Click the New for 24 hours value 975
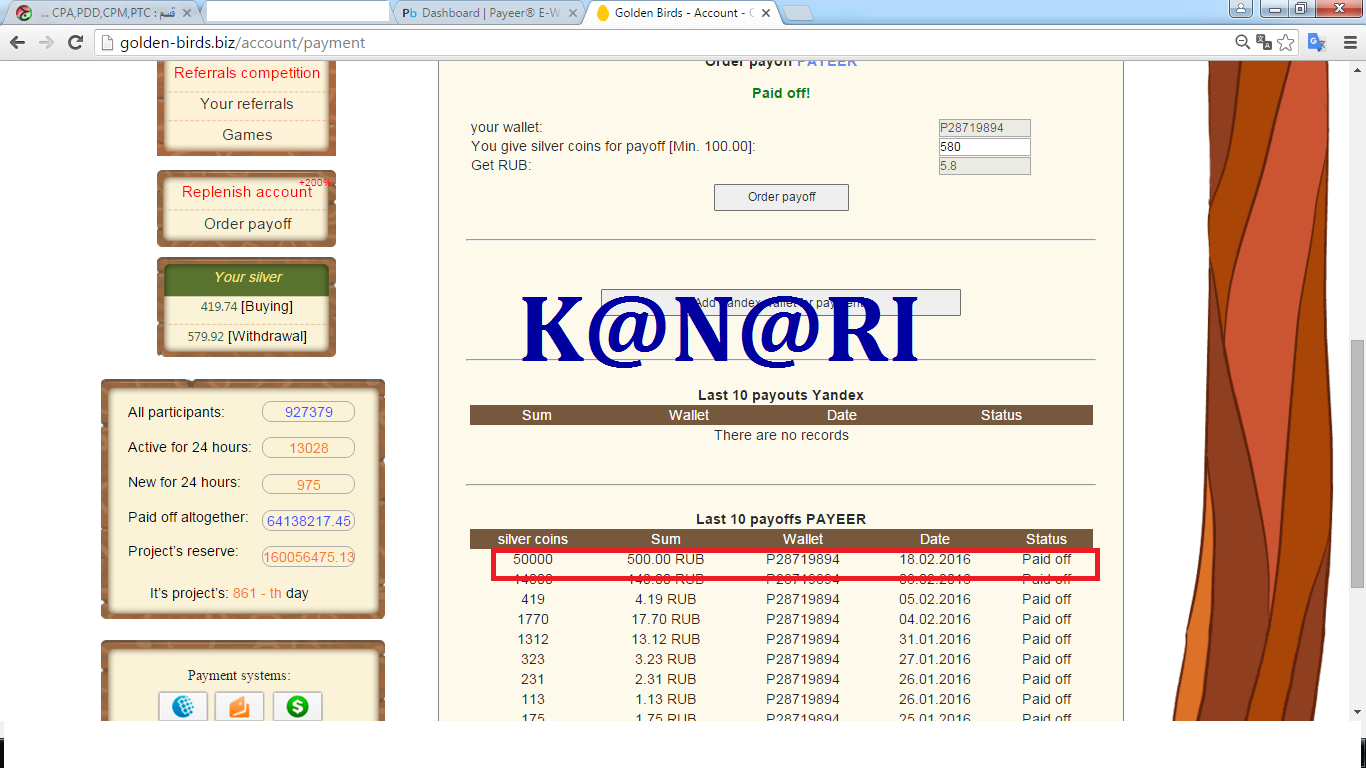The height and width of the screenshot is (768, 1366). (x=308, y=485)
